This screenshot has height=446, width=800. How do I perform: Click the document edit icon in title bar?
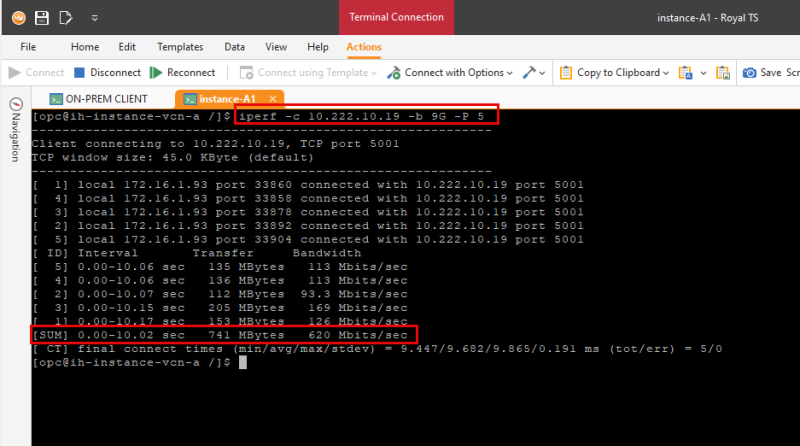pyautogui.click(x=66, y=17)
